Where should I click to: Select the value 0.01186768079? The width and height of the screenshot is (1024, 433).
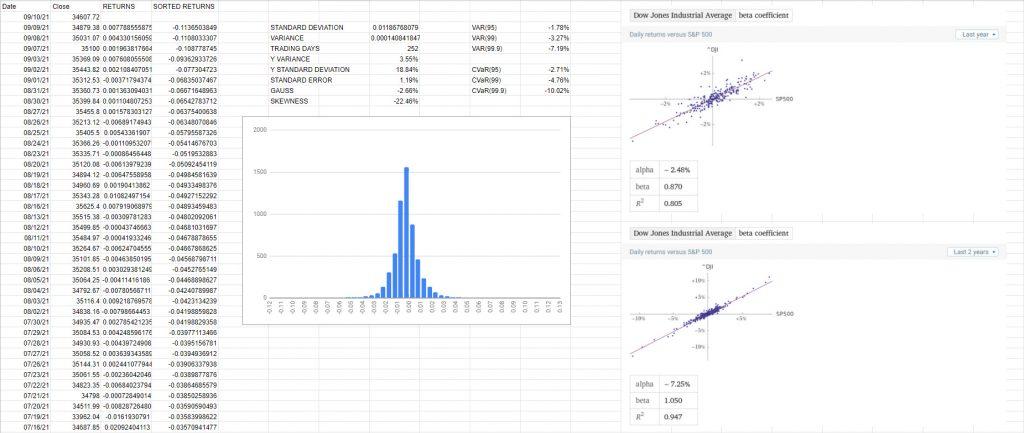pyautogui.click(x=394, y=28)
